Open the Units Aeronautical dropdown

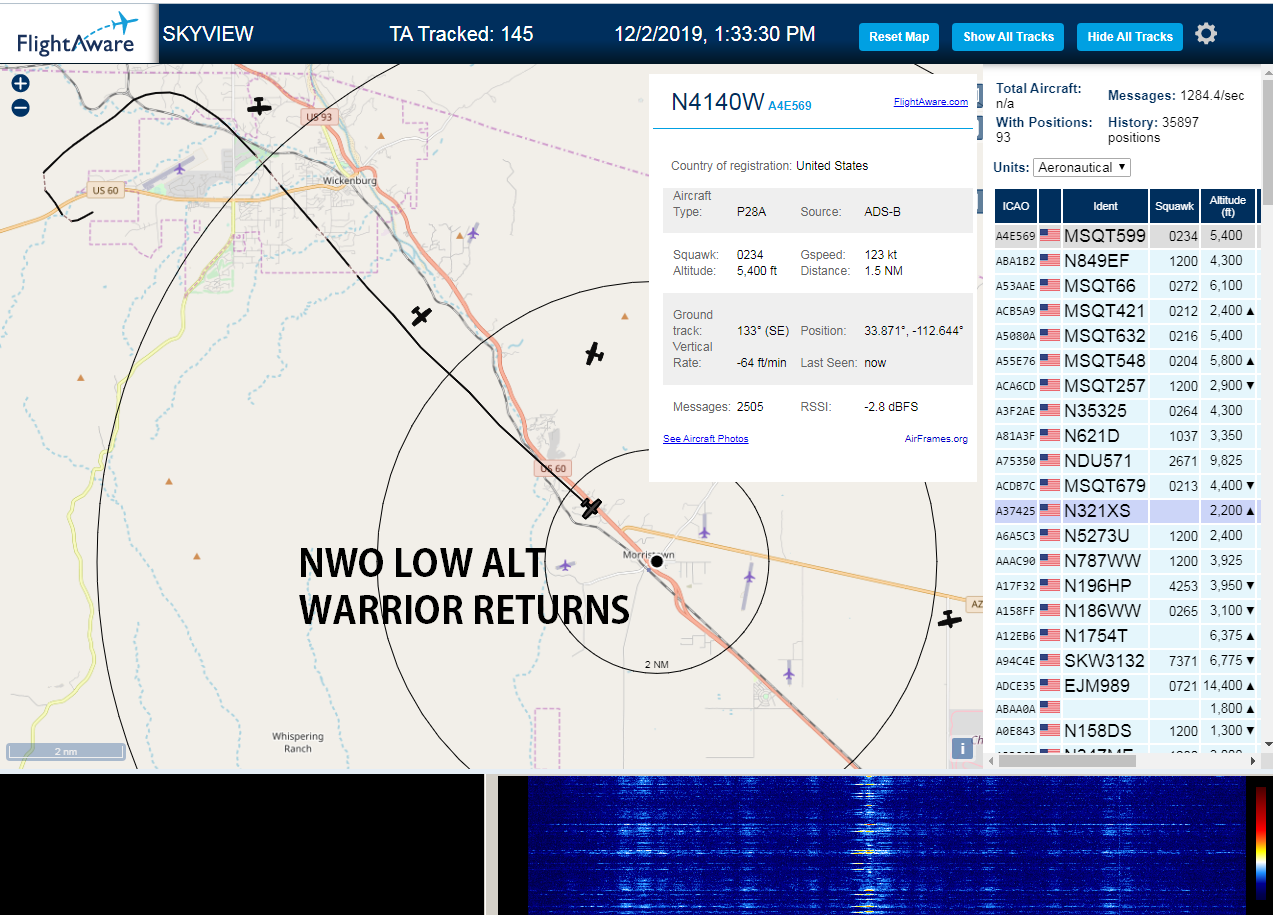(1082, 168)
